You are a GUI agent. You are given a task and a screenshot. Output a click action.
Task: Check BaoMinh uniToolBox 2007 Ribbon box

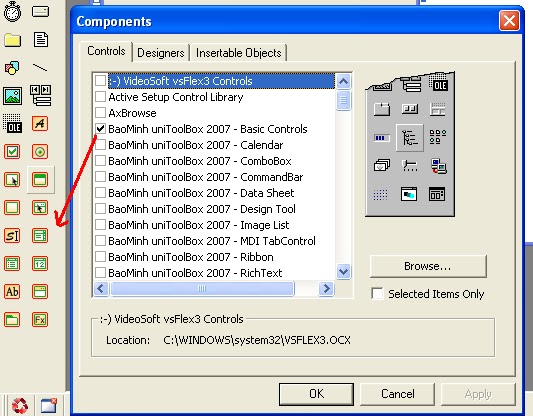point(100,257)
